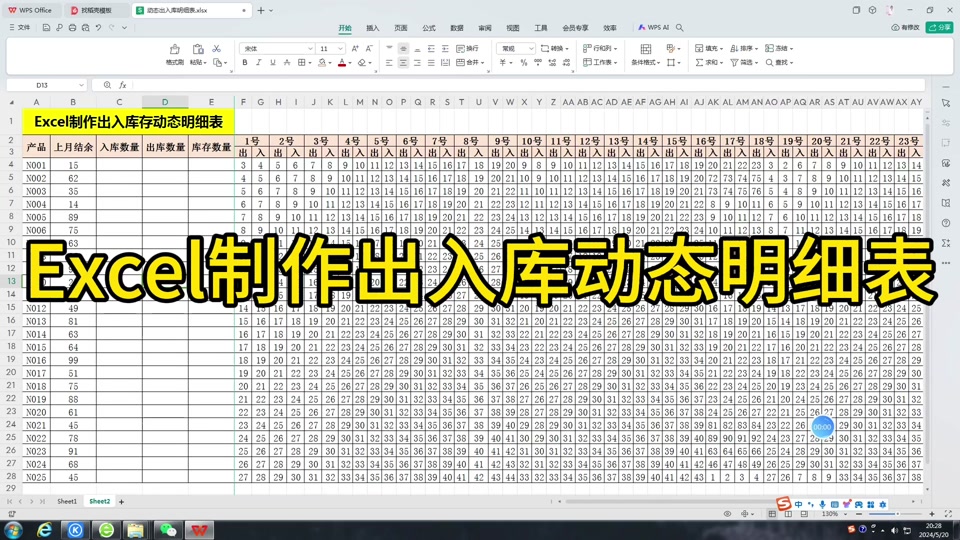Click the Find (查找) magnifier icon
This screenshot has width=960, height=540.
(x=770, y=62)
